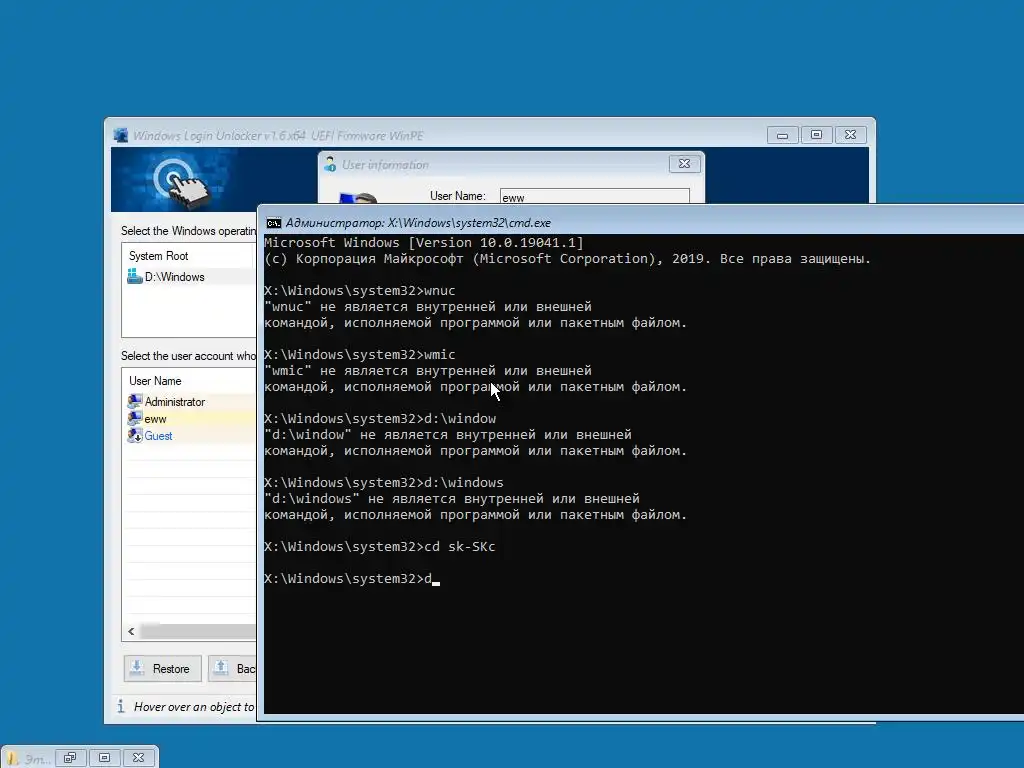Screen dimensions: 1024x768
Task: Close the minimized window at the bottom left
Action: coord(138,758)
